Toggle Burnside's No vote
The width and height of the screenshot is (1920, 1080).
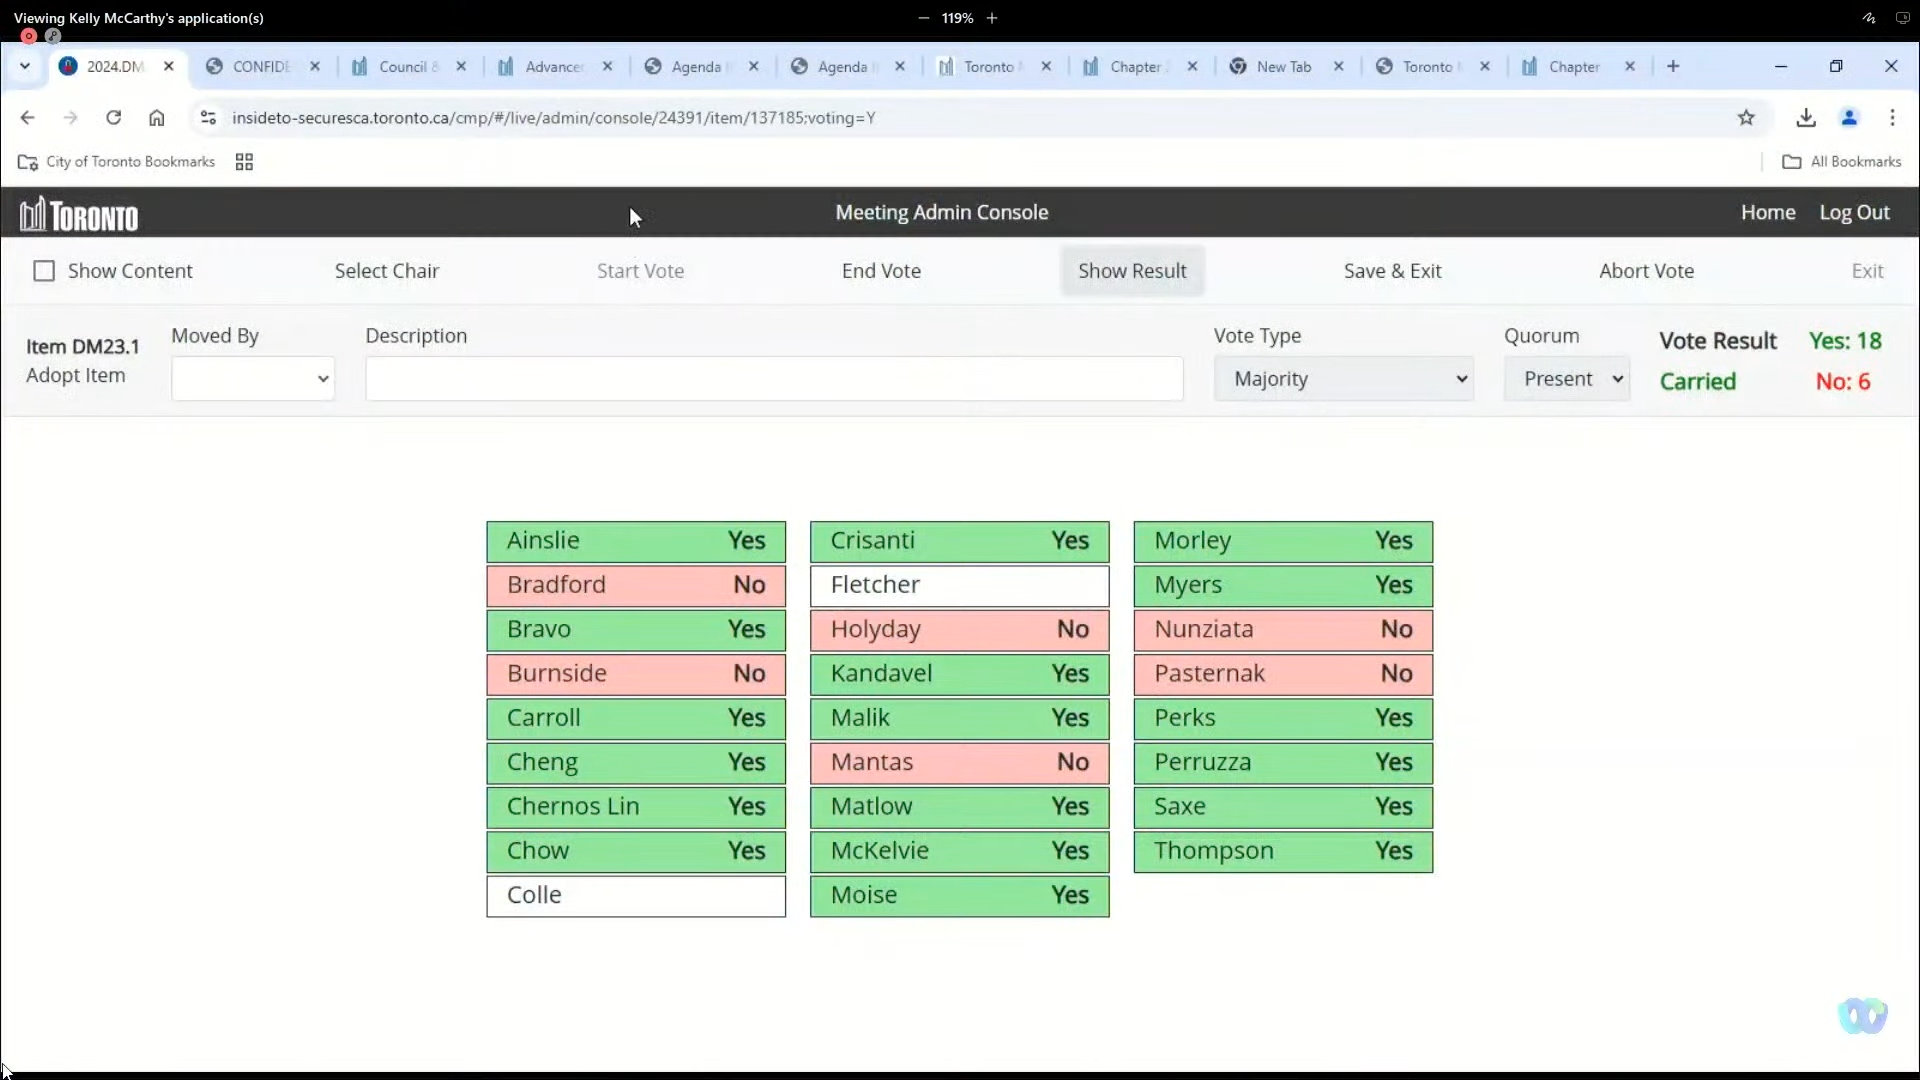pos(636,674)
